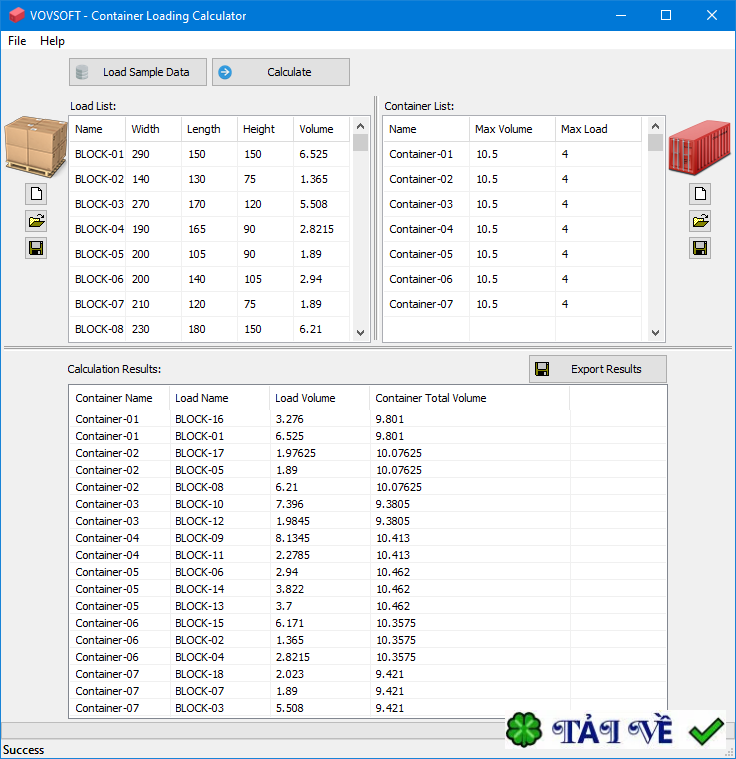This screenshot has width=736, height=759.
Task: Sort Load List by Length column header
Action: [x=209, y=129]
